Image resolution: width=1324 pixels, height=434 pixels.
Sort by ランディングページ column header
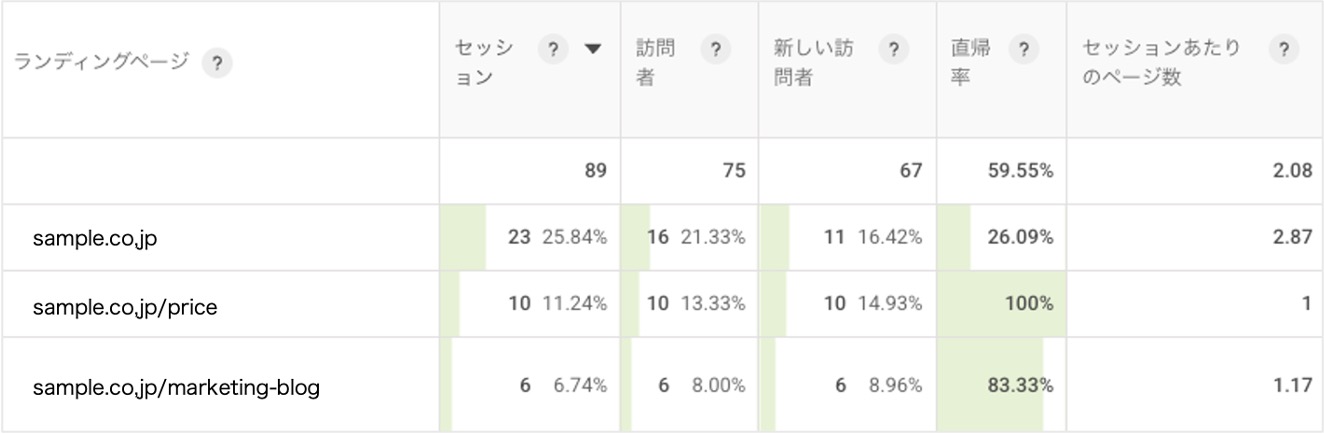click(x=101, y=64)
